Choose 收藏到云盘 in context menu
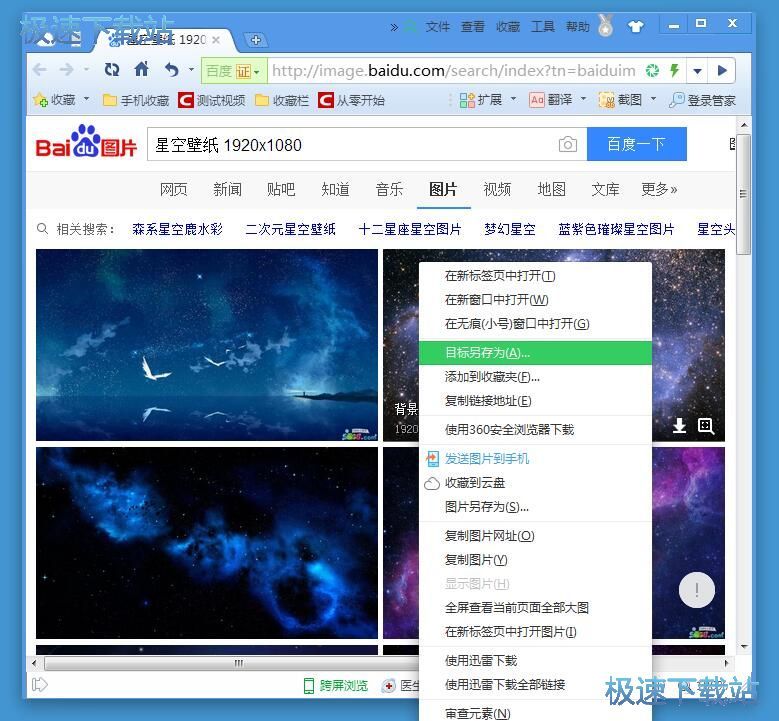Image resolution: width=779 pixels, height=721 pixels. 536,482
